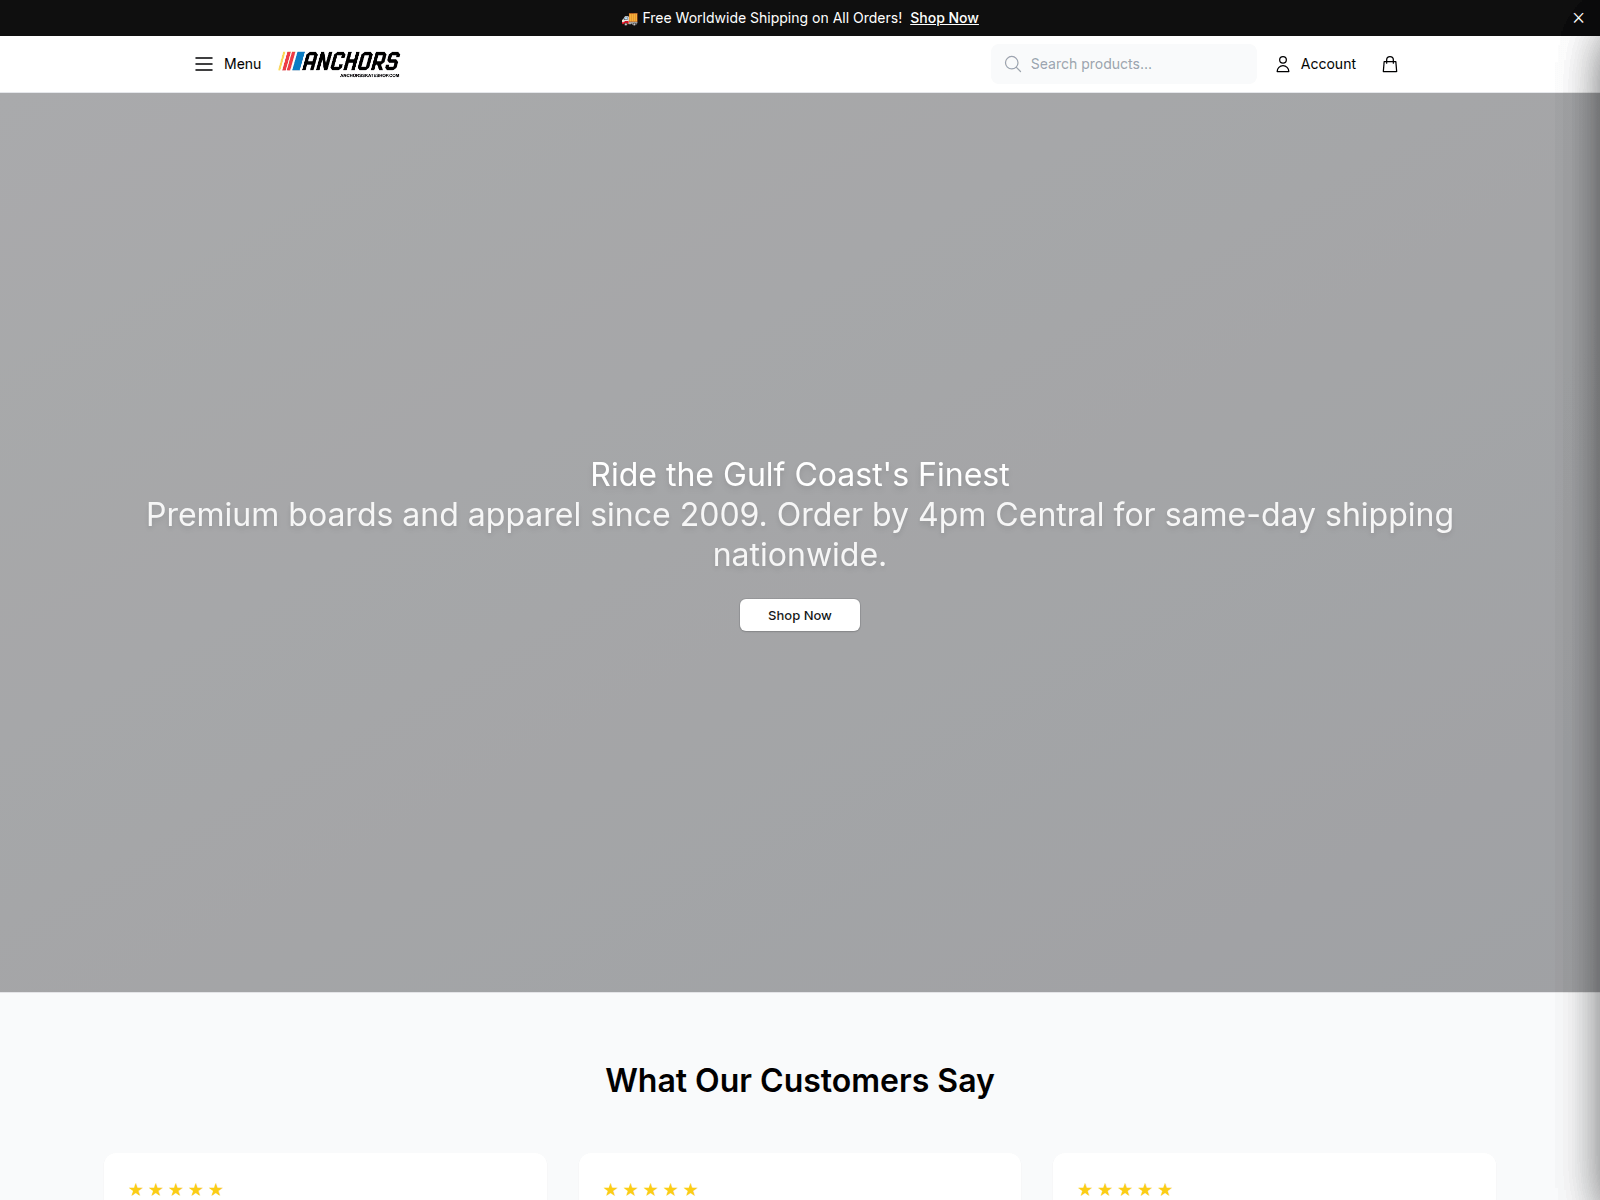Click the 'Ride the Gulf Coast's Finest' heading

(800, 474)
